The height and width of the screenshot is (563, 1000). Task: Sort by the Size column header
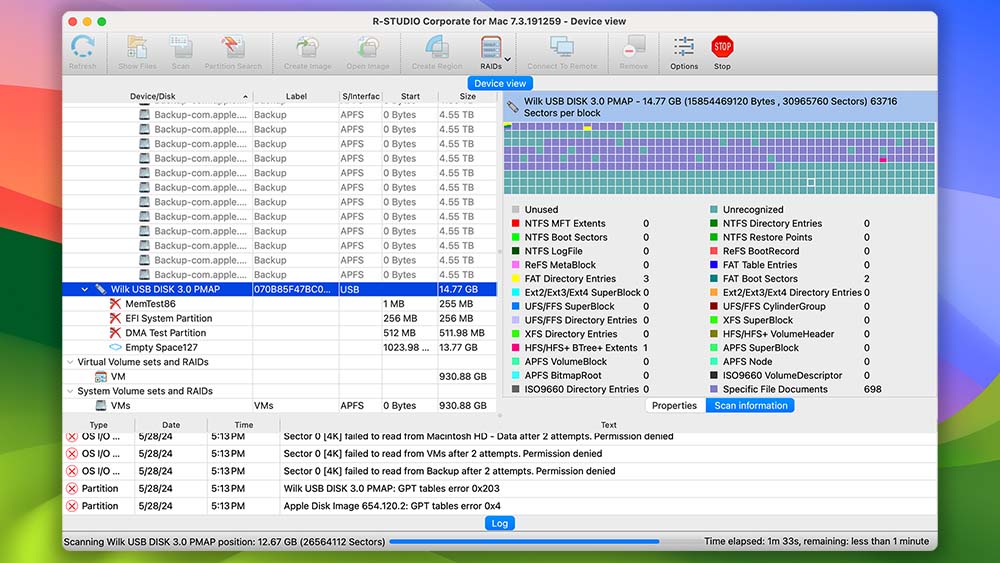coord(467,96)
